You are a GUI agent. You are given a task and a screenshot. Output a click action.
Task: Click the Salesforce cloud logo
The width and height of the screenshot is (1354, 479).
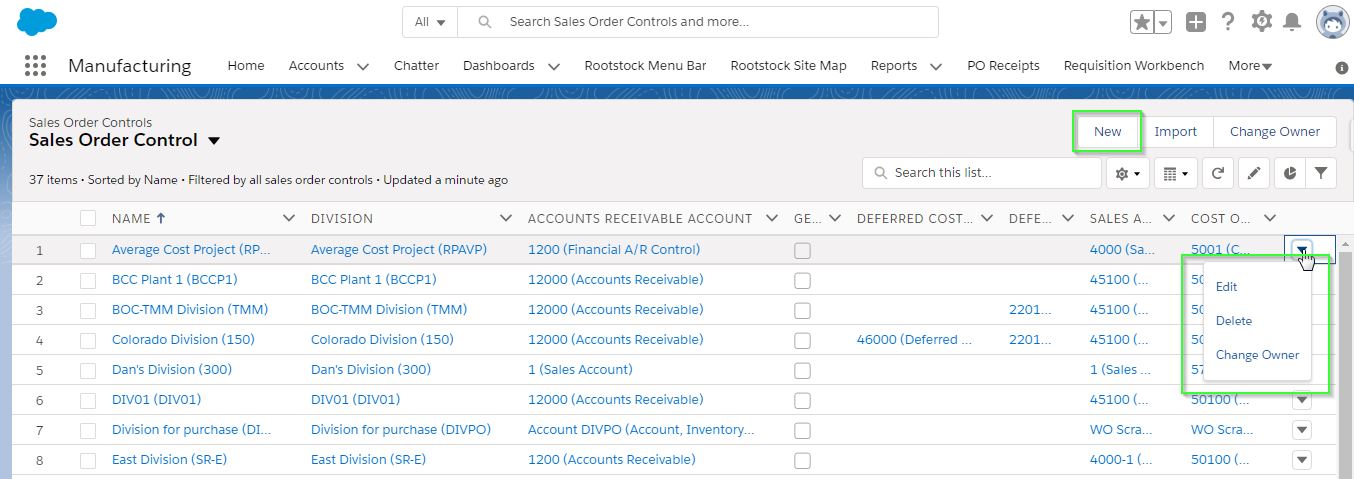click(x=37, y=21)
